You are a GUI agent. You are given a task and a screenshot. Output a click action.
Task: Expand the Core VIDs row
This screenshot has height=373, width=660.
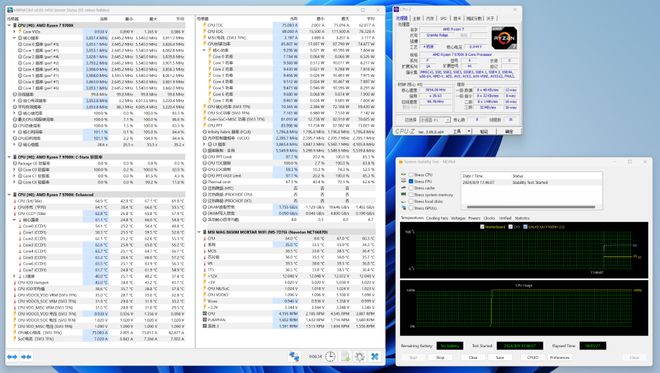pos(14,32)
